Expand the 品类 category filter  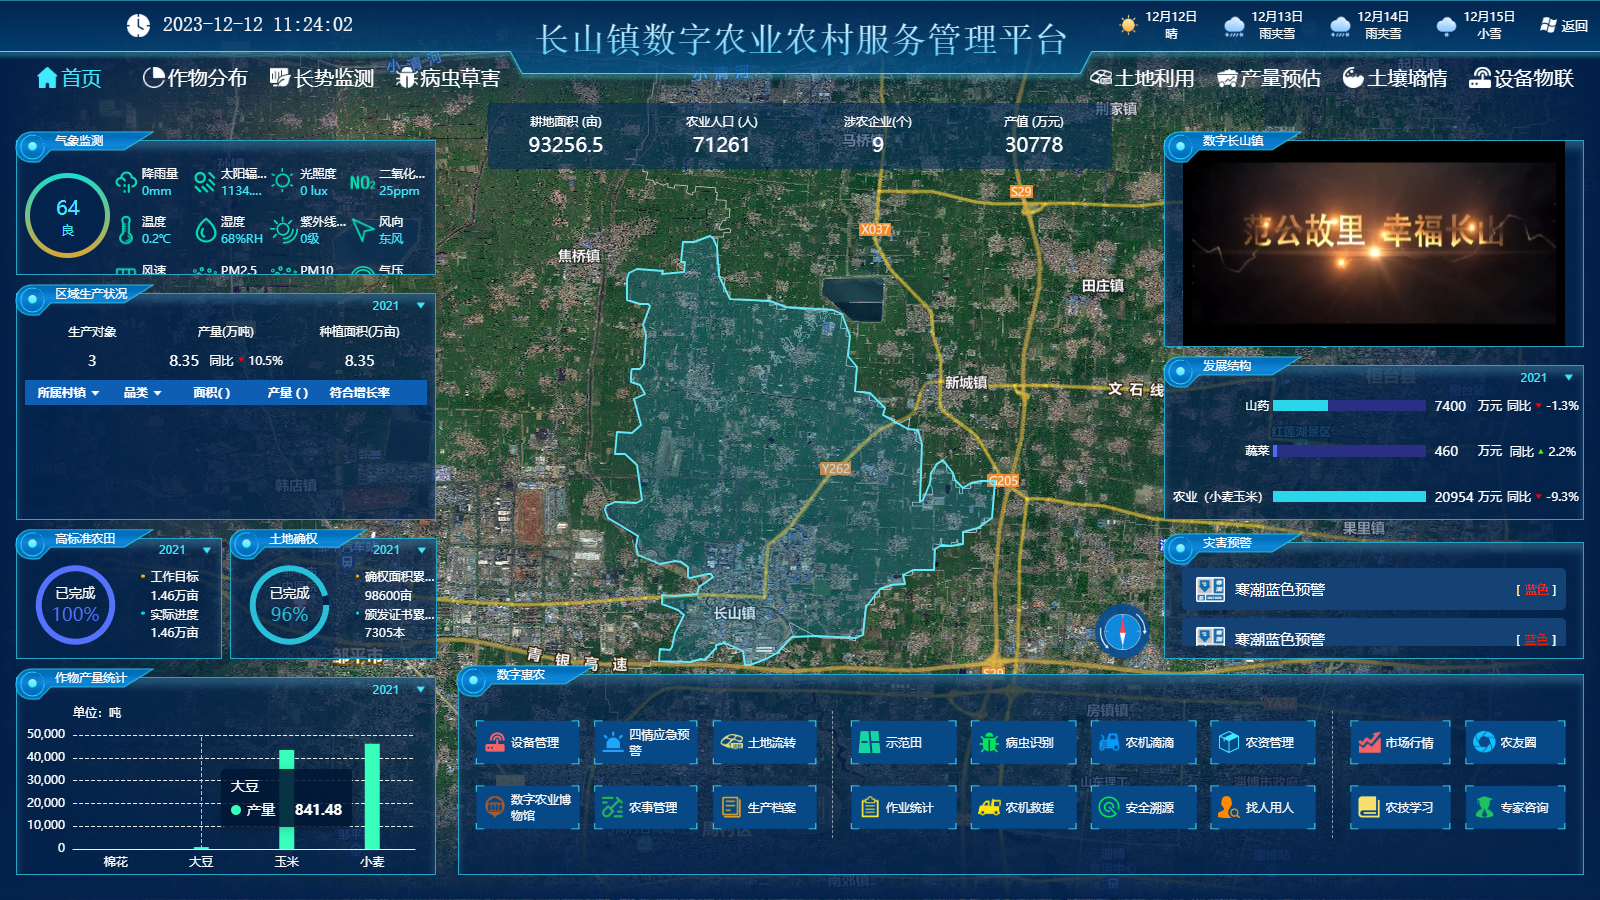click(x=142, y=393)
